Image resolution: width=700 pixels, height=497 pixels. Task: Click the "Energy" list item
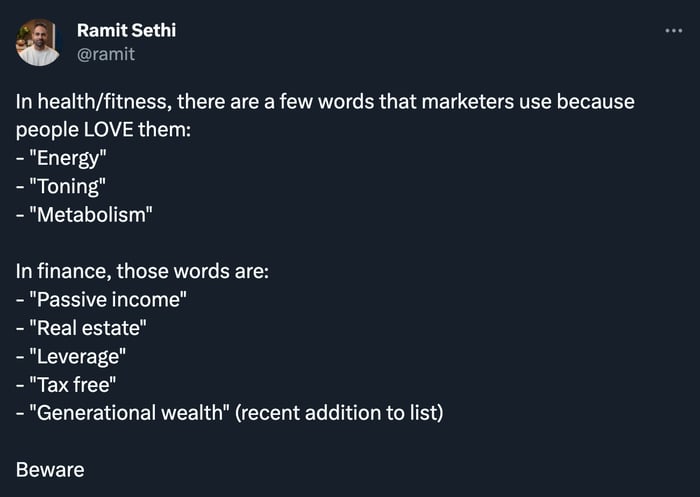coord(61,158)
